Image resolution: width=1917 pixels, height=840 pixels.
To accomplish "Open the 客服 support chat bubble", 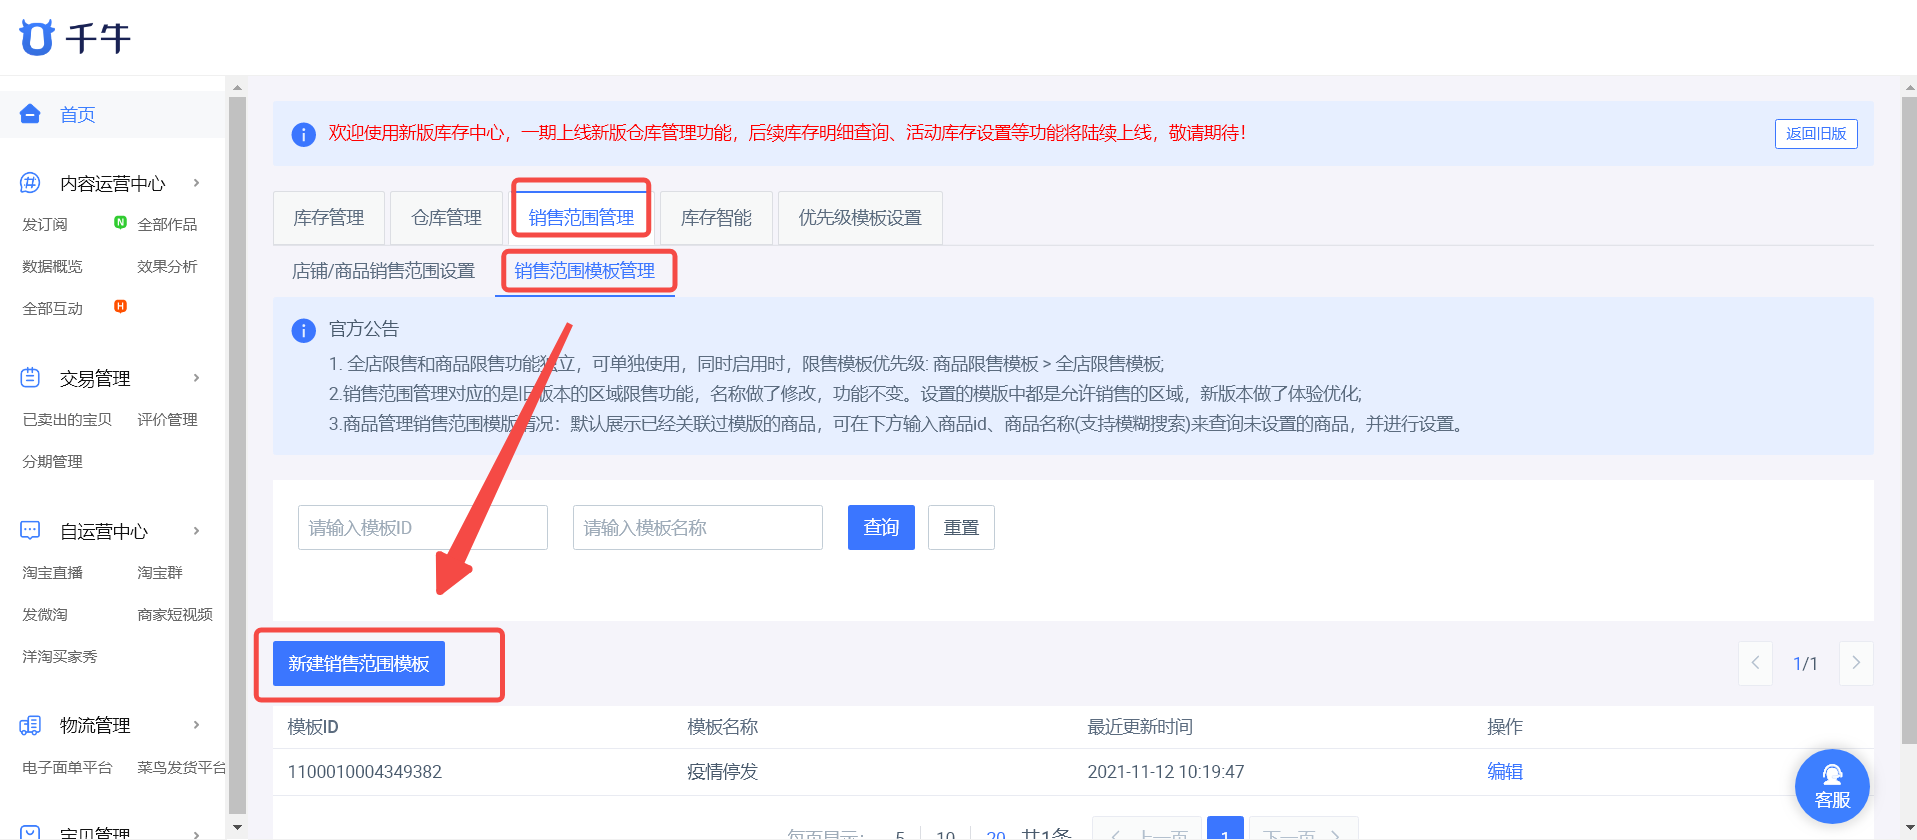I will click(x=1832, y=786).
